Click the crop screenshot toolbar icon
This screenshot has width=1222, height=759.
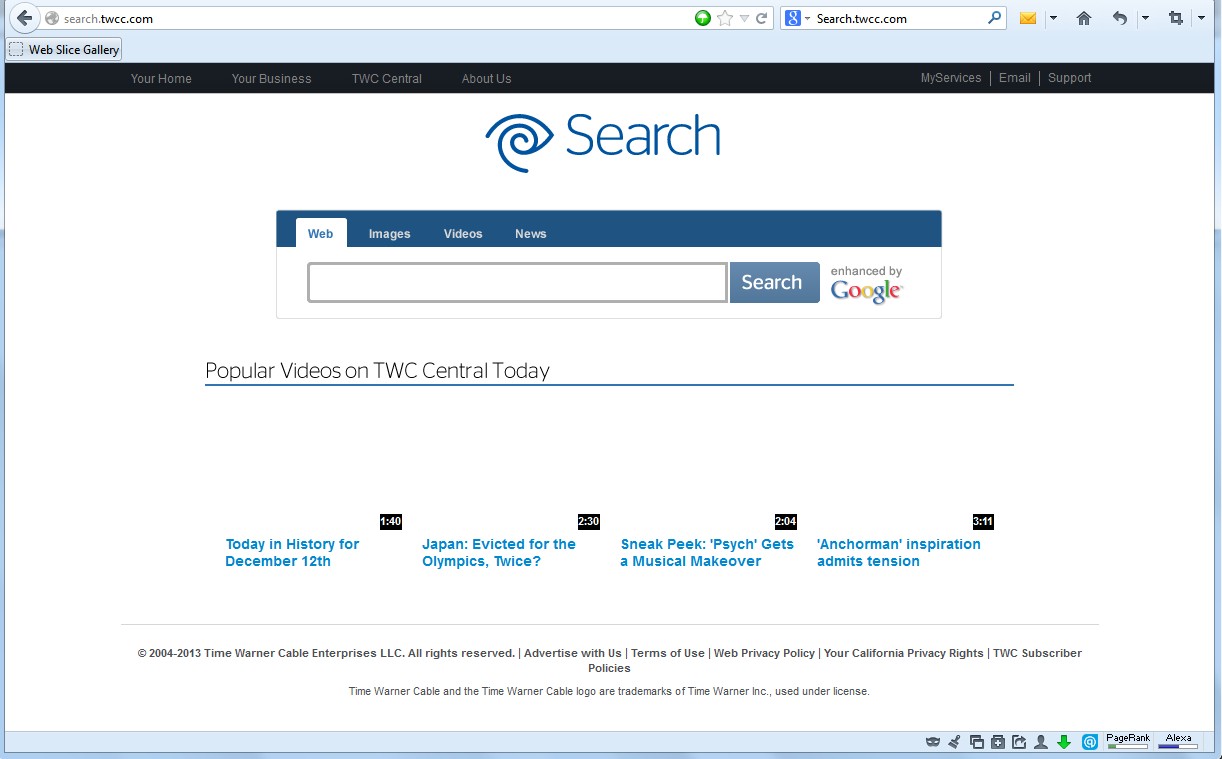[x=1176, y=18]
